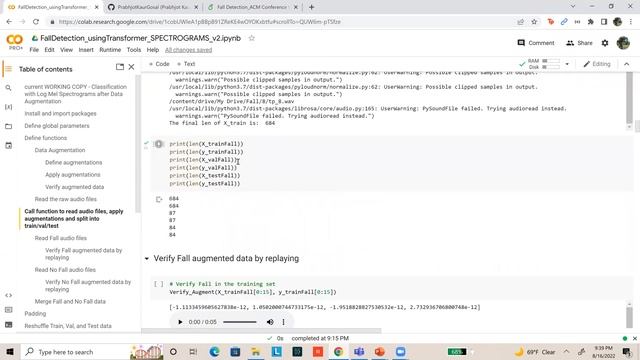The image size is (640, 360).
Task: Open the notebook settings gear icon
Action: (605, 43)
